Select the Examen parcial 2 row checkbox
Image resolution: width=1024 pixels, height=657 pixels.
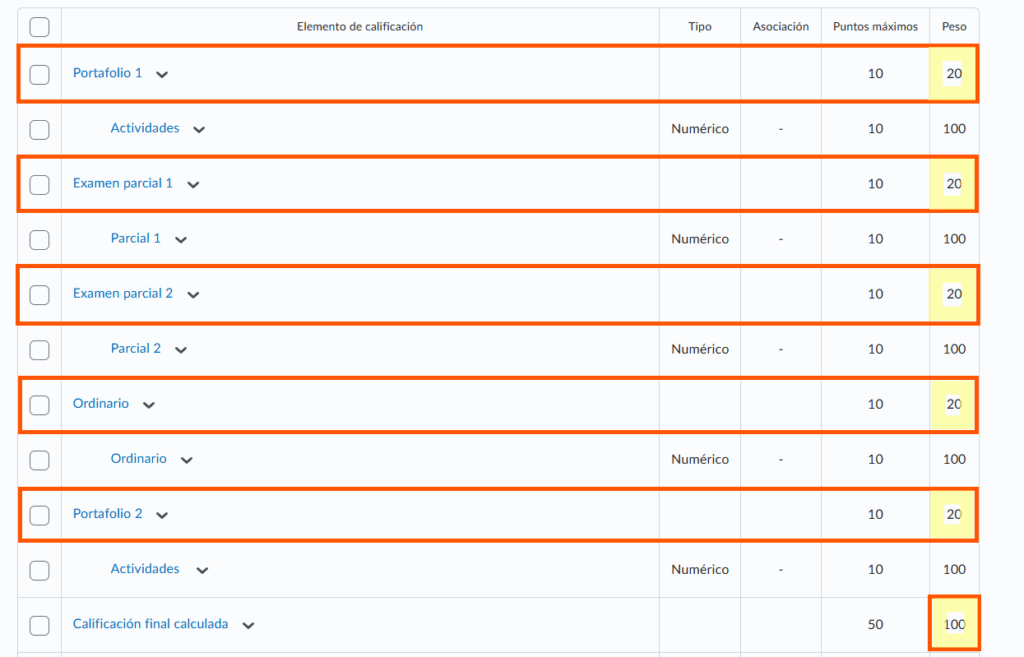(40, 294)
